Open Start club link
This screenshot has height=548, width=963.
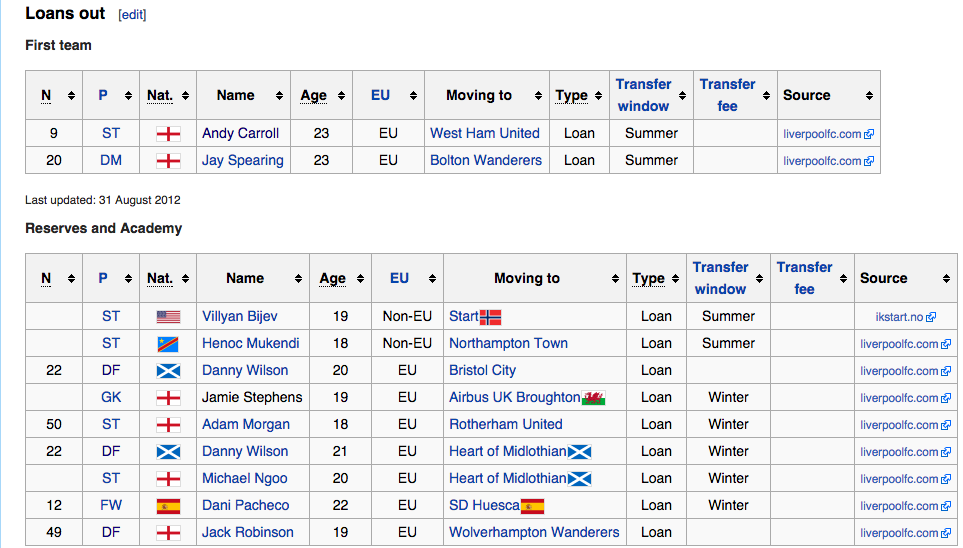(464, 316)
